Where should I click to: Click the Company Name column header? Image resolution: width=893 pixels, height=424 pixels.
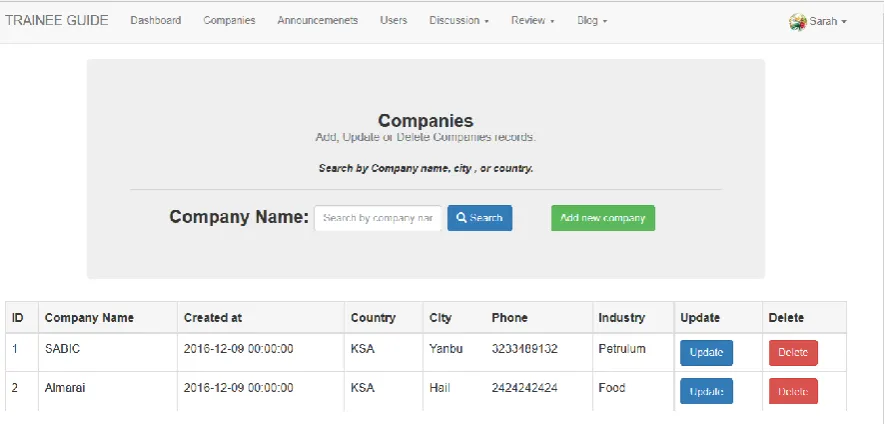tap(89, 318)
